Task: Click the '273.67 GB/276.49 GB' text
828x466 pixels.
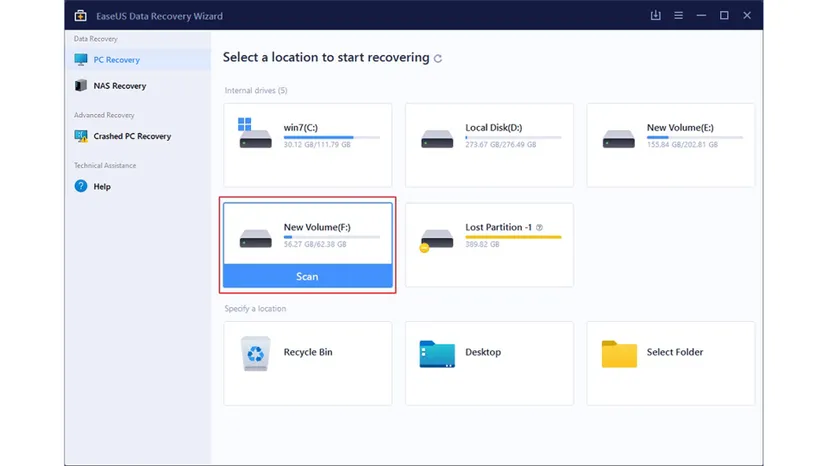Action: [501, 144]
